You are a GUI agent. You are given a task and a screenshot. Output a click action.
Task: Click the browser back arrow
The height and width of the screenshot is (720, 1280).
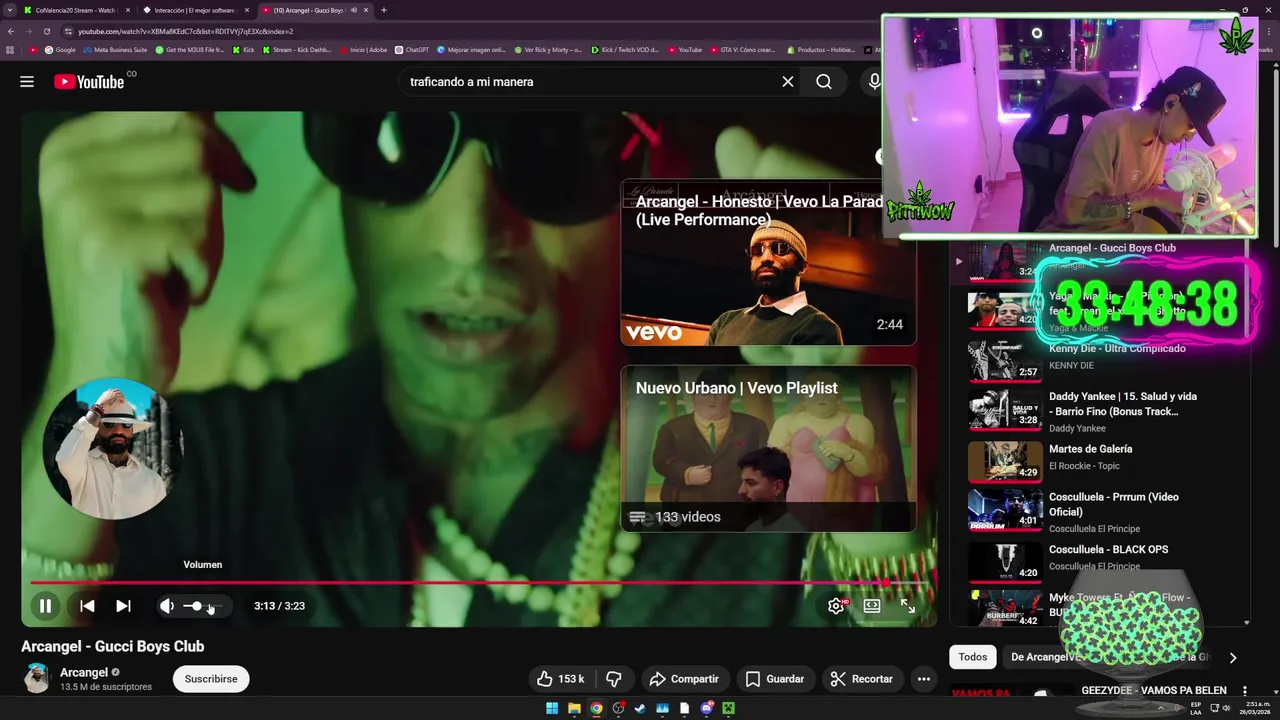[x=11, y=31]
